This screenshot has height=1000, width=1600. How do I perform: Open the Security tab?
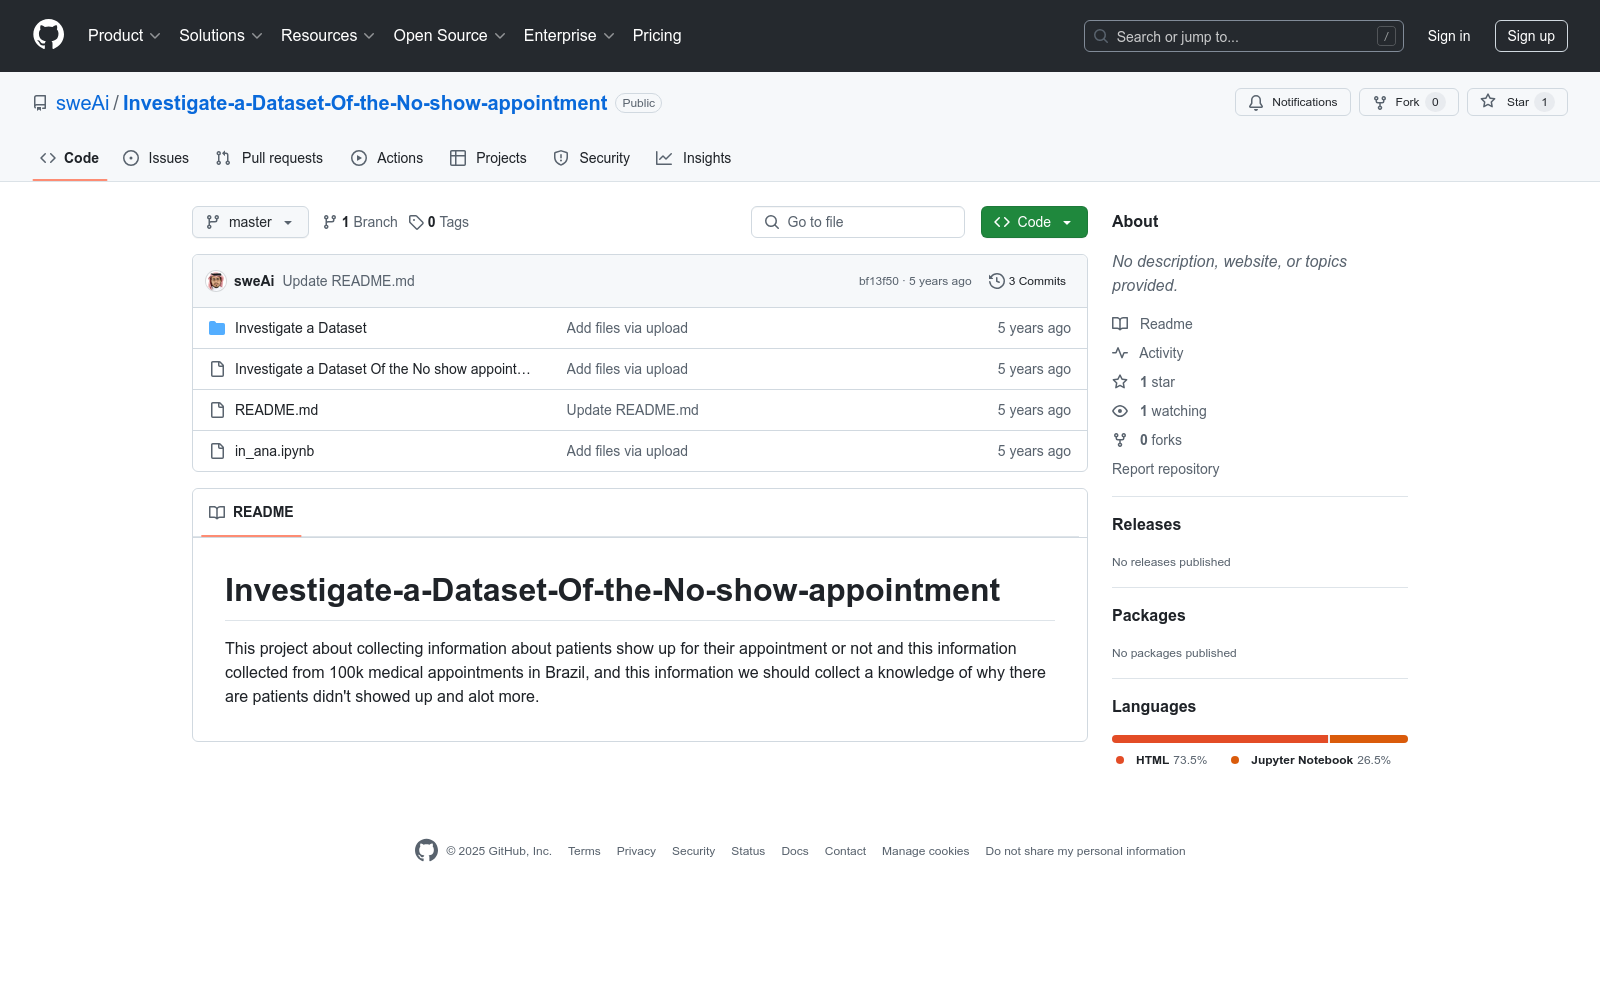point(592,158)
